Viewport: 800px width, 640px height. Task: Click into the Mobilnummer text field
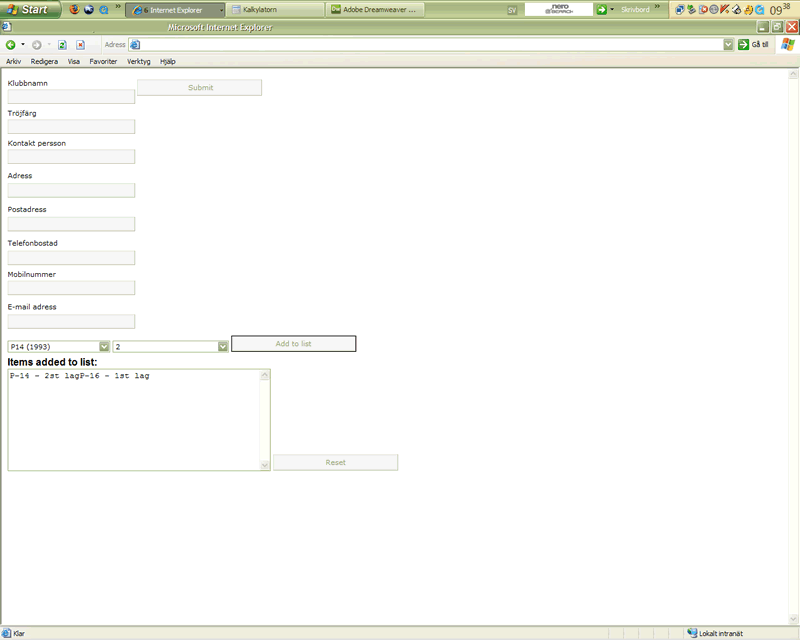[x=71, y=288]
